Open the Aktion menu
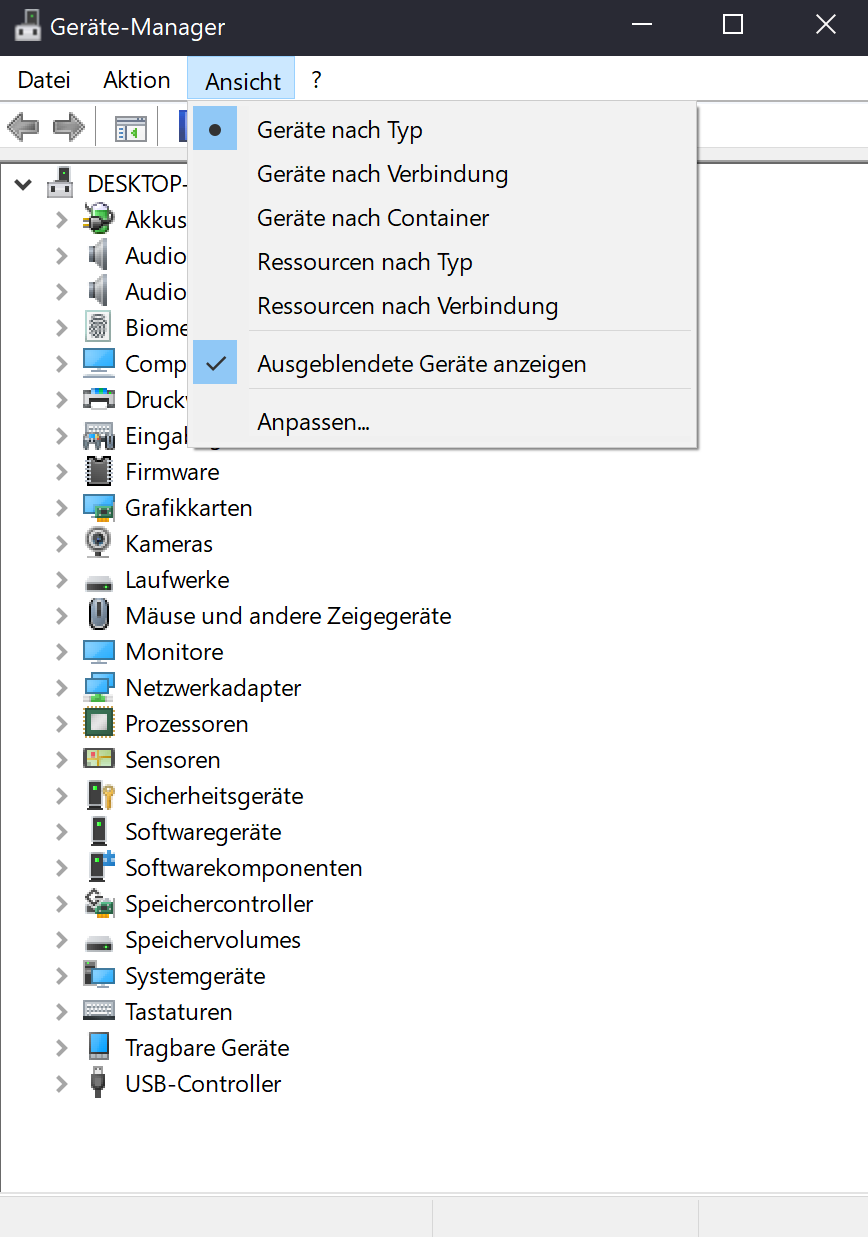868x1237 pixels. 136,80
